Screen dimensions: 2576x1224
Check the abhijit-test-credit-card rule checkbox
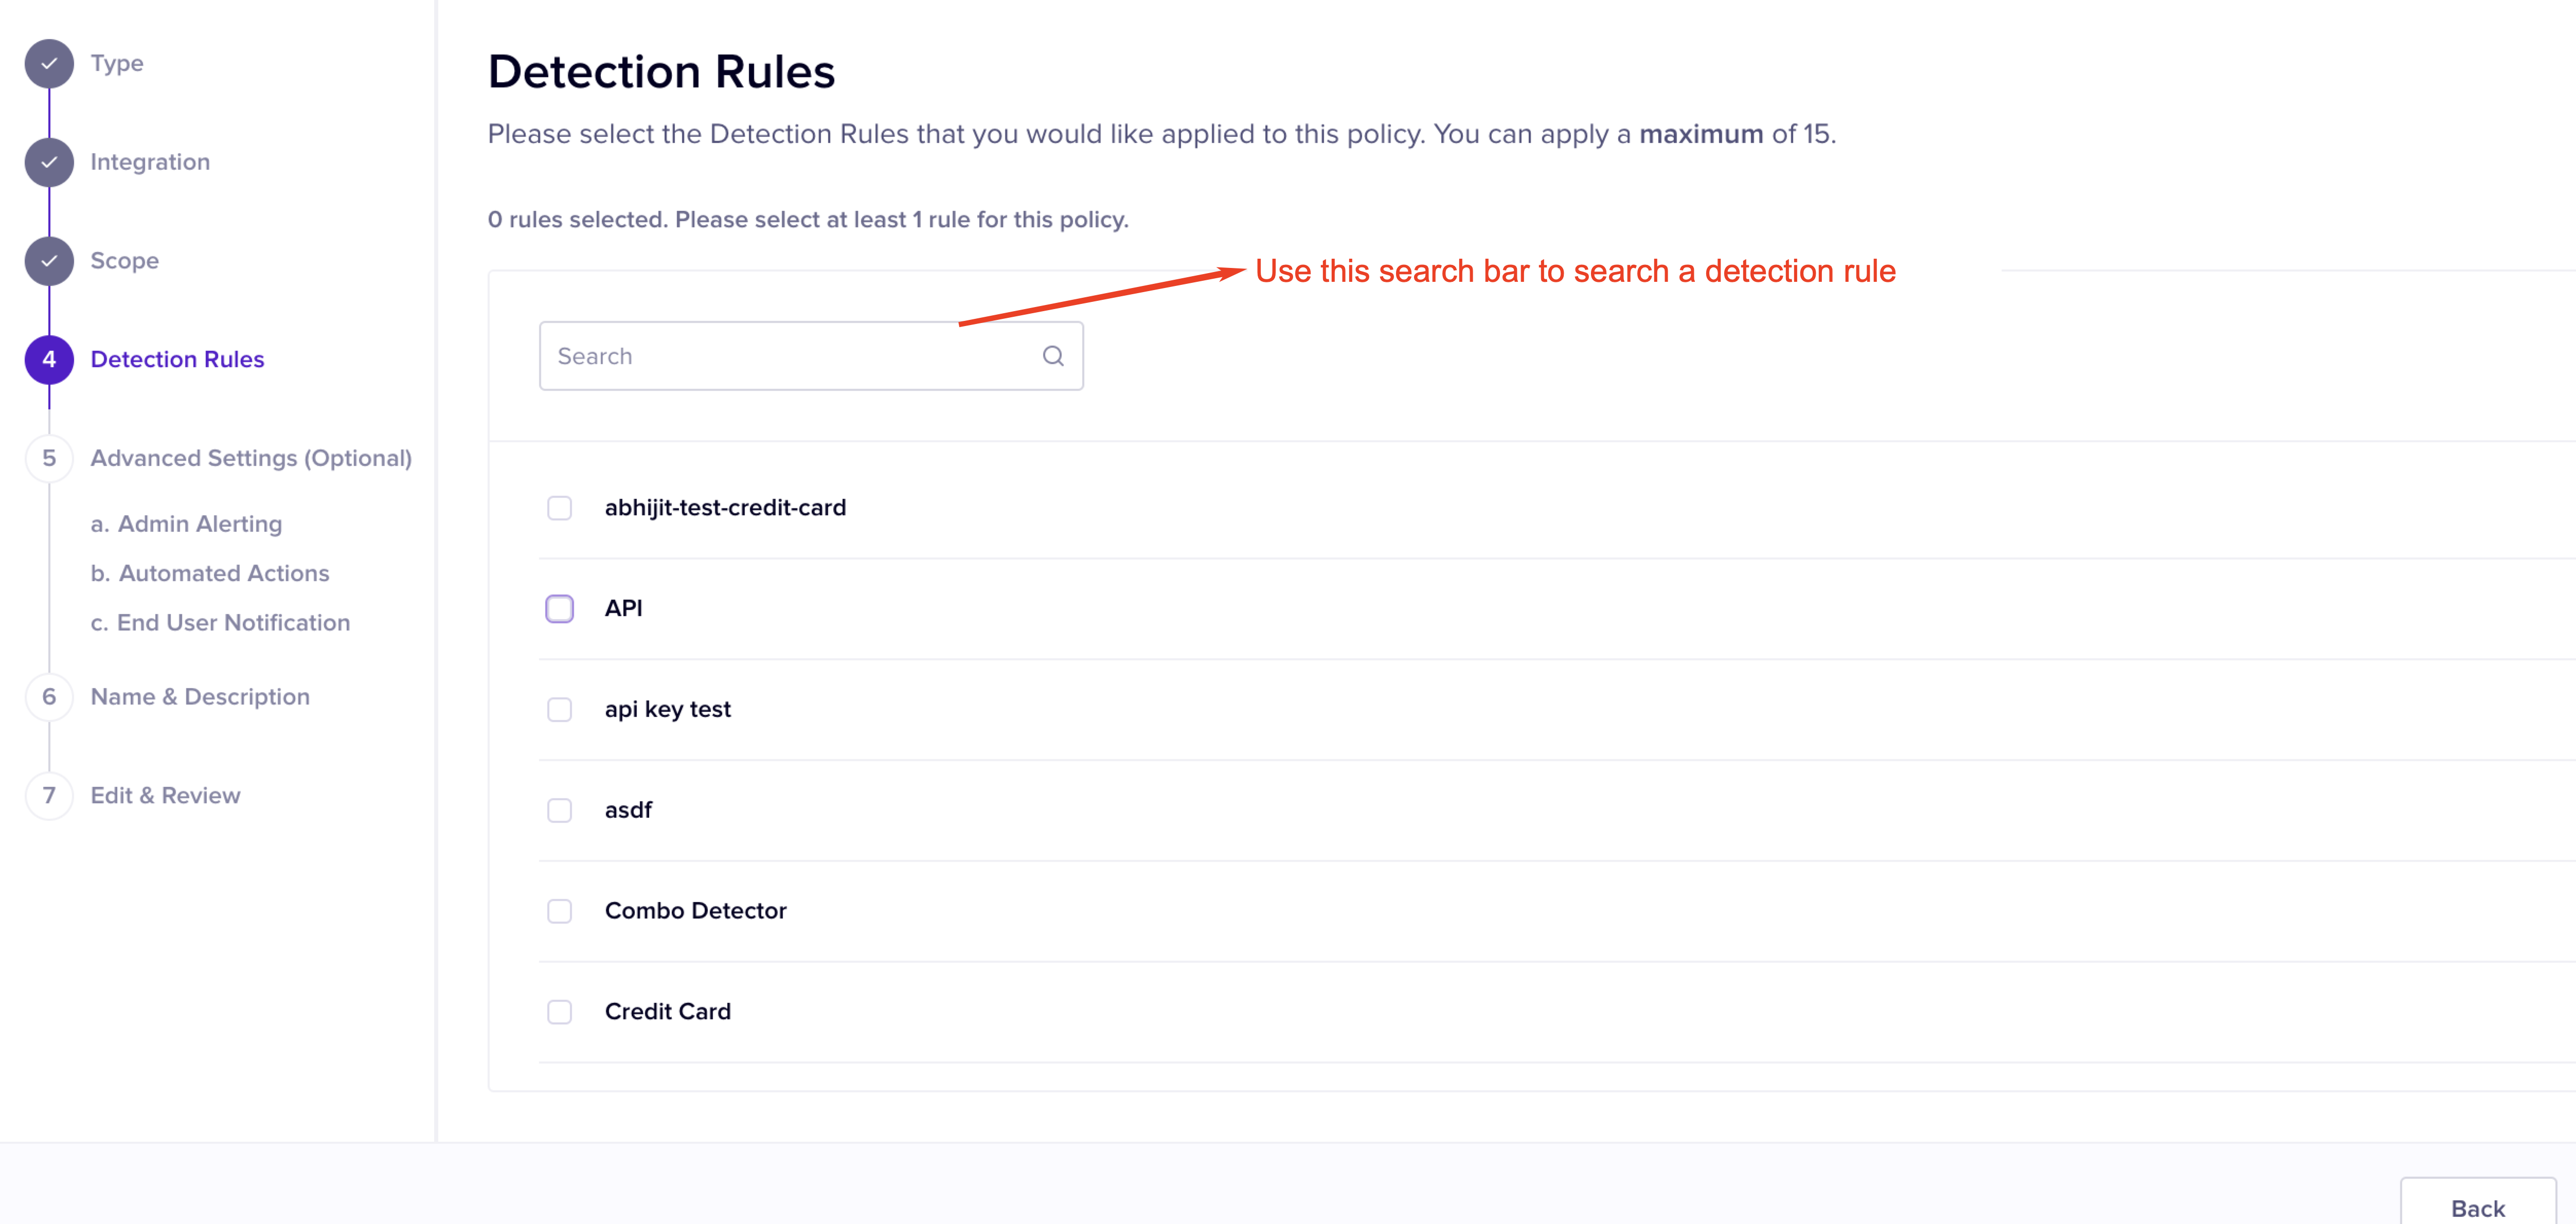(559, 508)
